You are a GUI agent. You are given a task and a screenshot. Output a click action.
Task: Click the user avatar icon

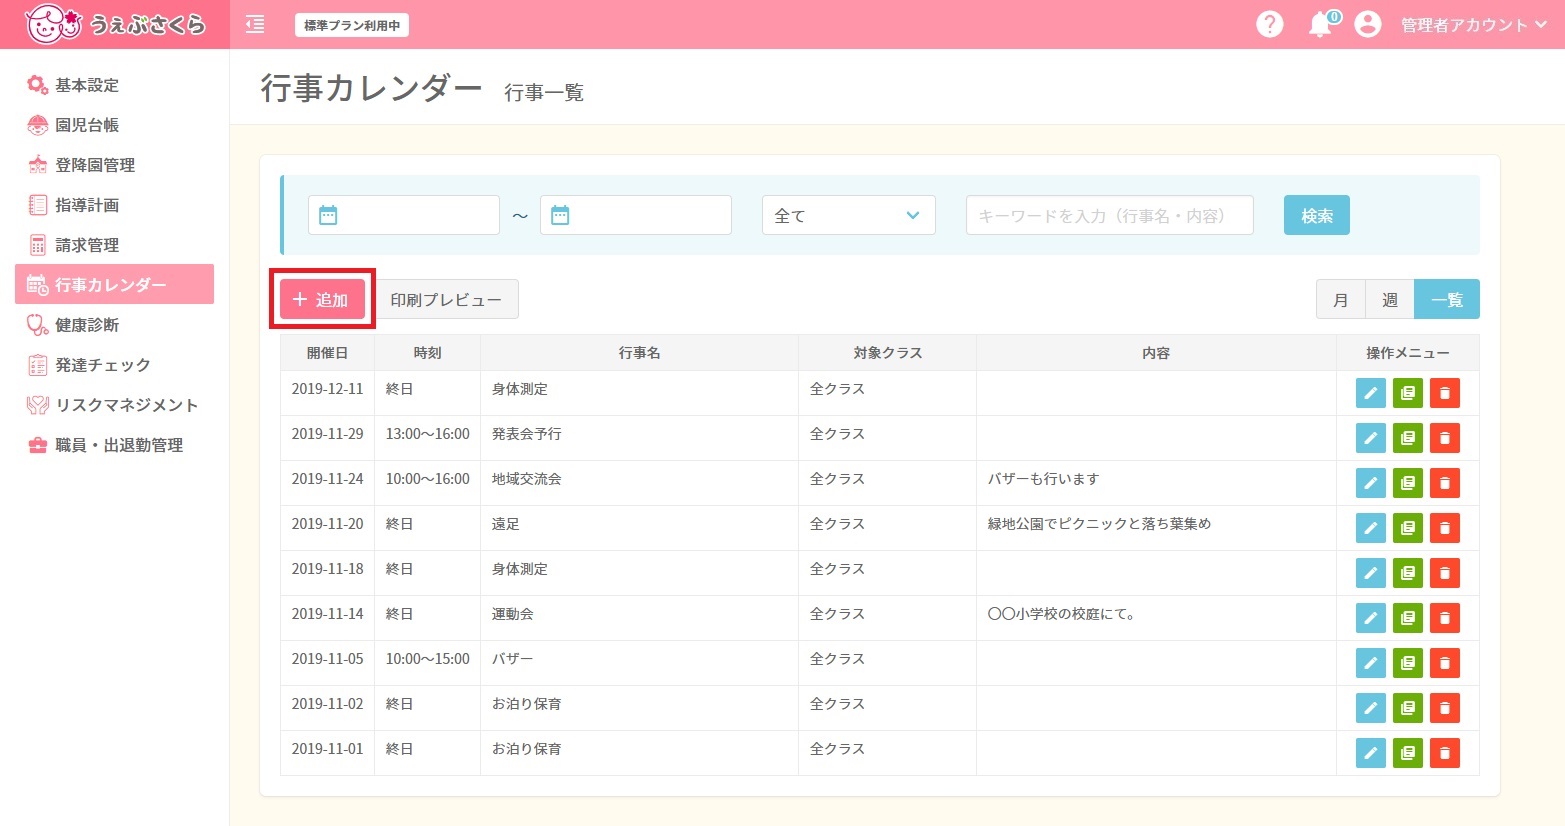click(1368, 24)
